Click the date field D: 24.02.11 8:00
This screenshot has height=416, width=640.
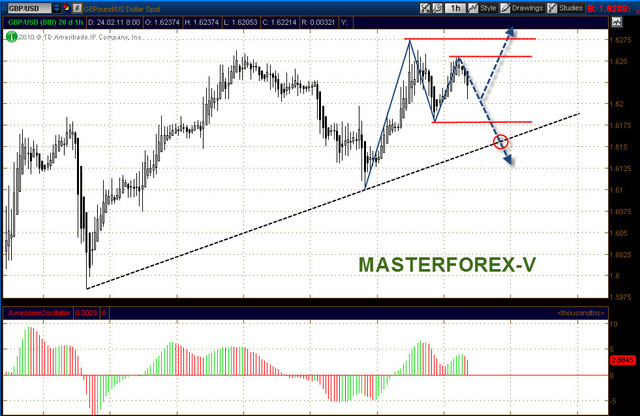pyautogui.click(x=114, y=22)
